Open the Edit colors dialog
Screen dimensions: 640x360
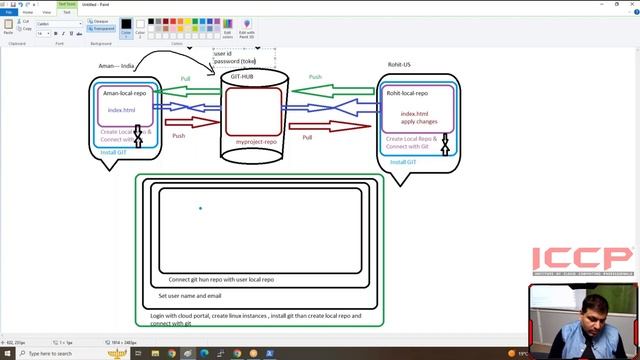pos(228,29)
